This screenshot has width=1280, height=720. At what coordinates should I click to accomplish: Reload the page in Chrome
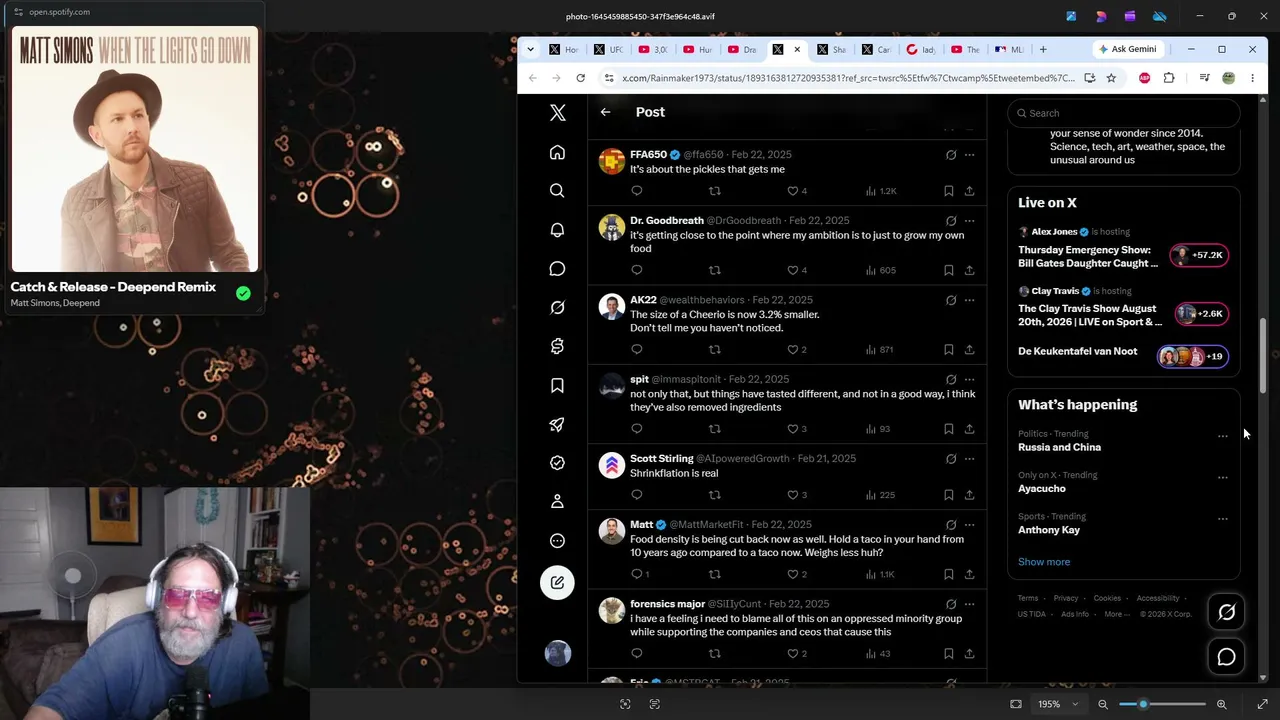[580, 78]
